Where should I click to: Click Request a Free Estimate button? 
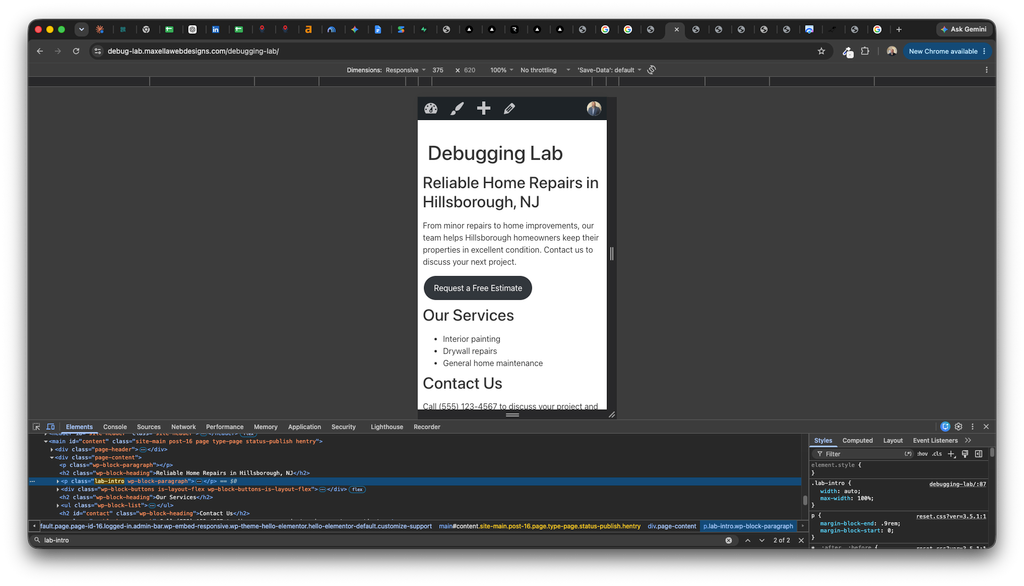(478, 288)
